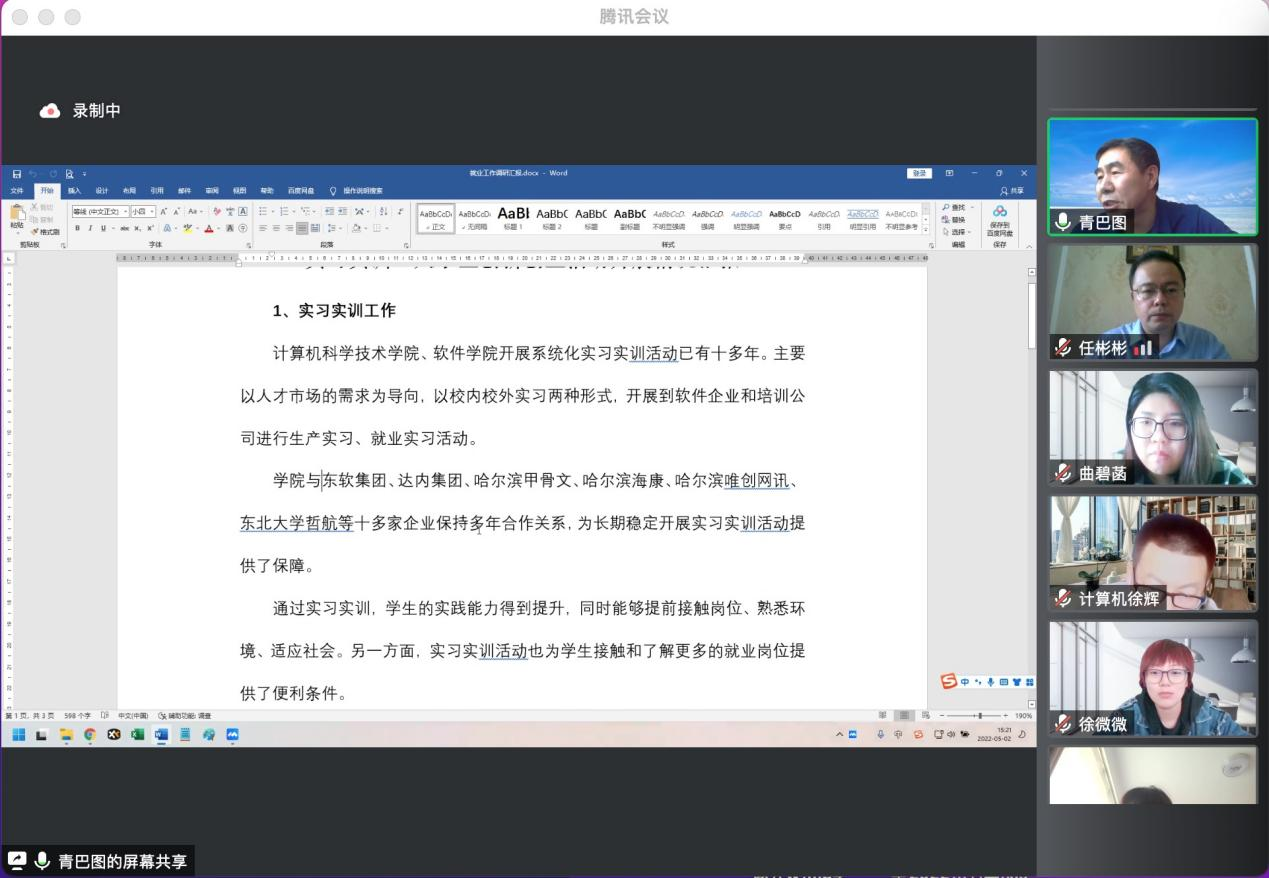Open Excel from the Windows taskbar
Viewport: 1269px width, 878px height.
pyautogui.click(x=137, y=735)
